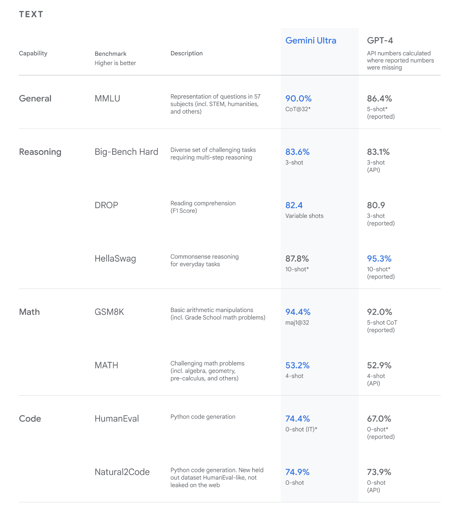Screen dimensions: 468x513
Task: Click the 90.0% Gemini MMLU score
Action: tap(298, 99)
